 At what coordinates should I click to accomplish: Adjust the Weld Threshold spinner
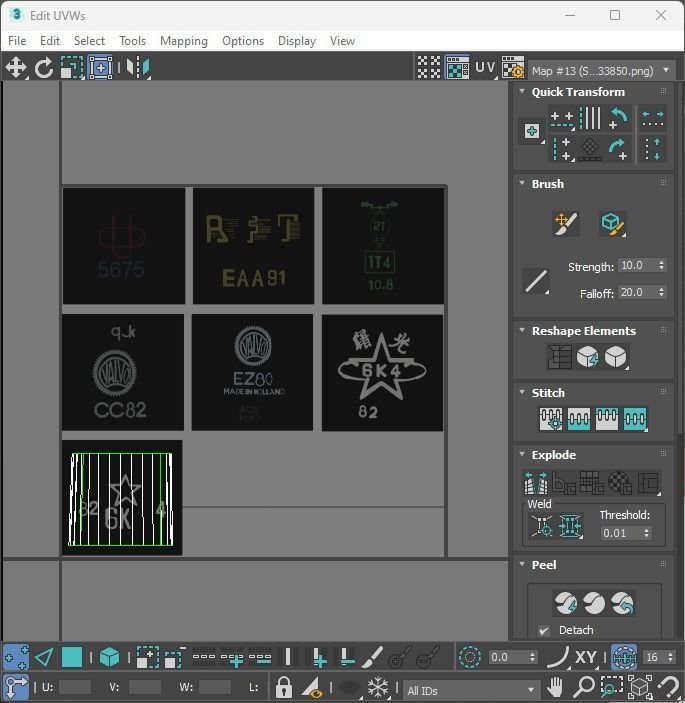(646, 533)
